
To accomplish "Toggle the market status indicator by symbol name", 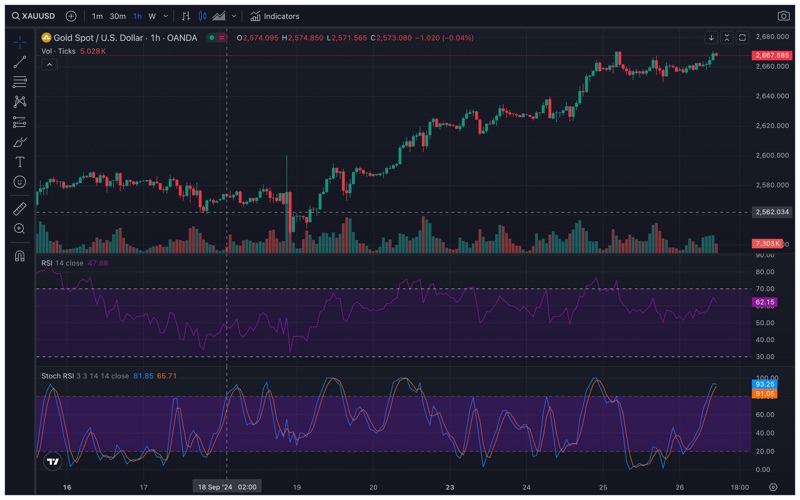I will tap(211, 37).
